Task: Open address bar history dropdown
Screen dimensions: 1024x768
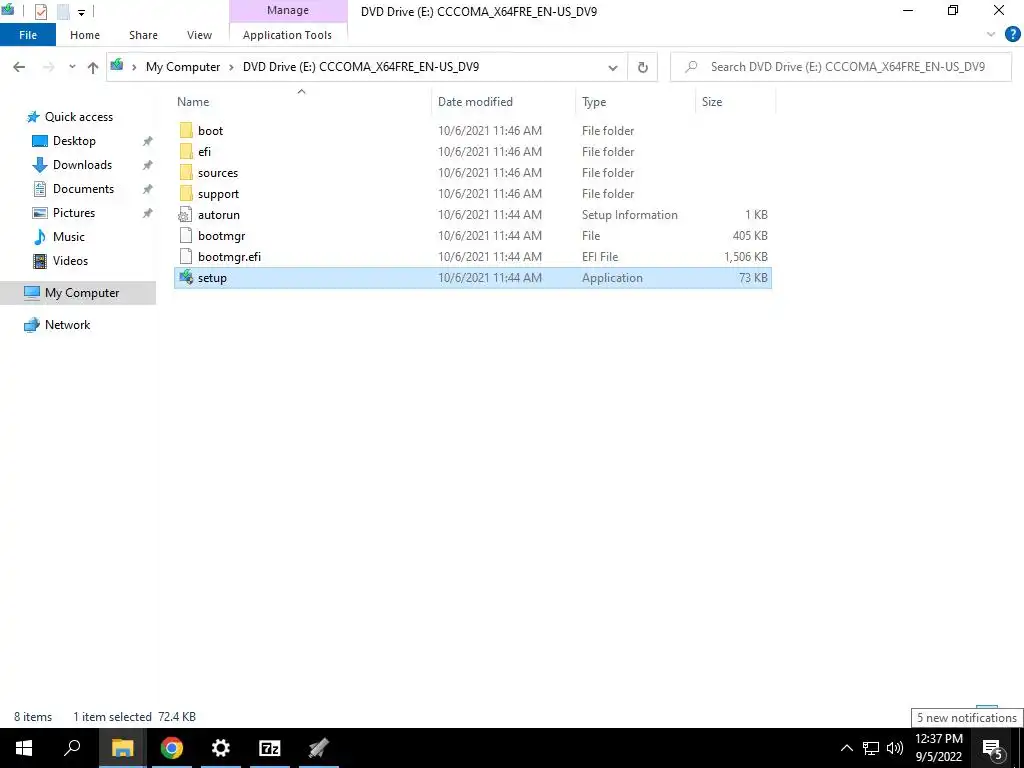Action: pos(613,67)
